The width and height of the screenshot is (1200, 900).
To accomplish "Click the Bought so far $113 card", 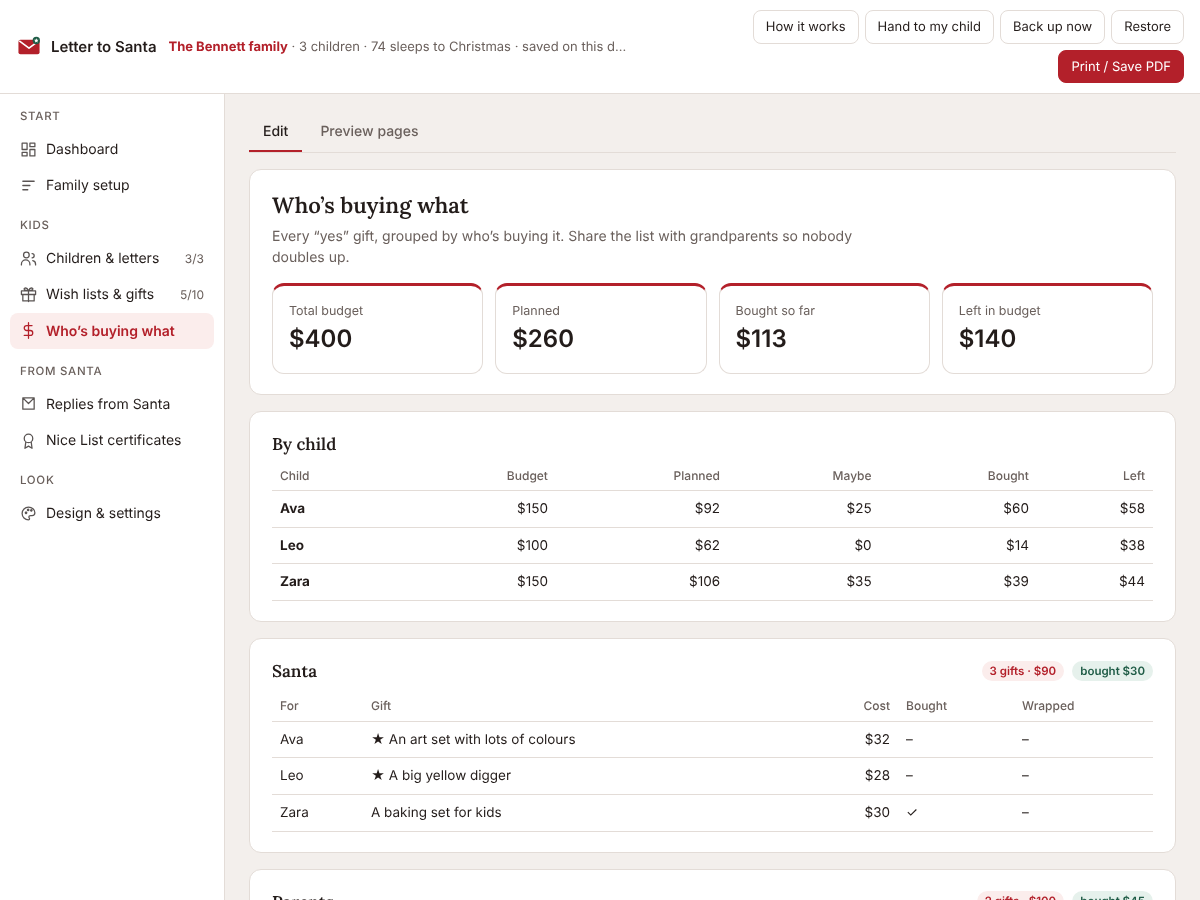I will [x=824, y=328].
